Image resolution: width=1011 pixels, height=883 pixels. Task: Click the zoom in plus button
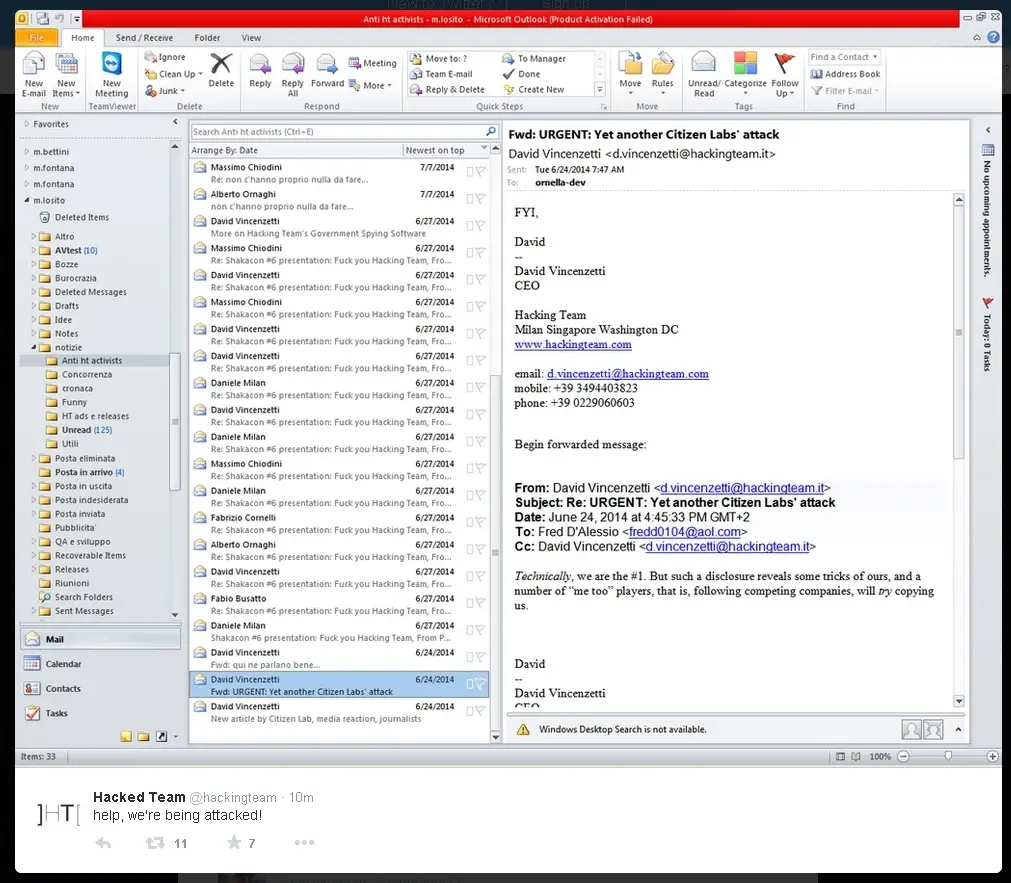tap(992, 757)
